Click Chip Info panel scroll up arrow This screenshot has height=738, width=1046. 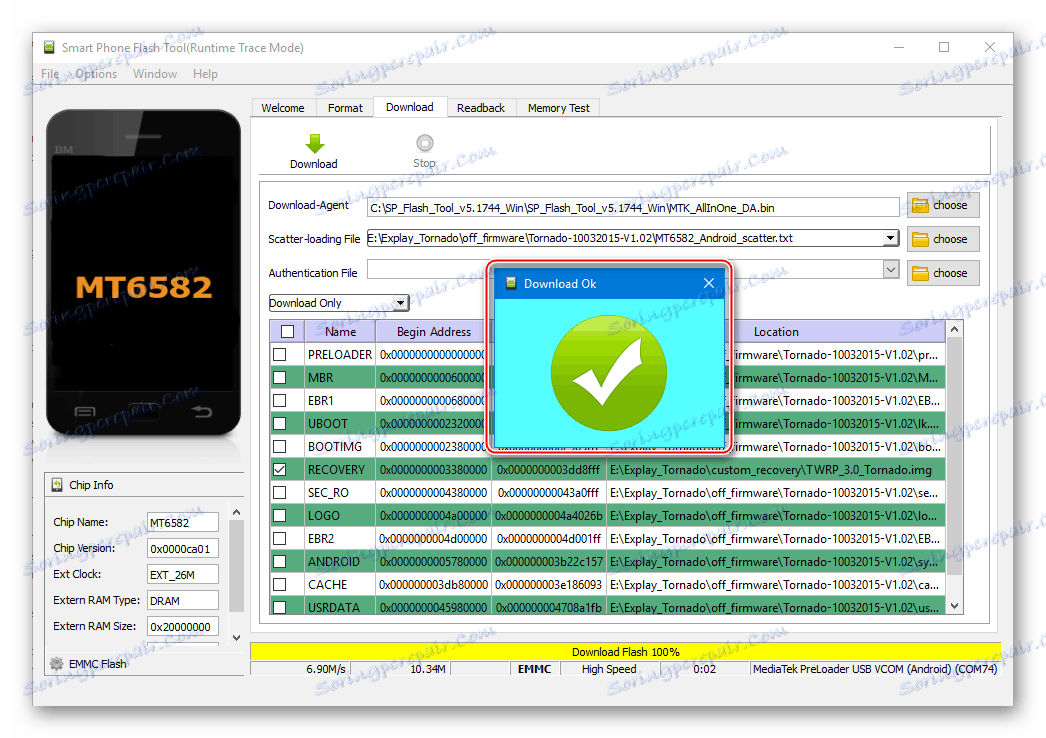236,512
